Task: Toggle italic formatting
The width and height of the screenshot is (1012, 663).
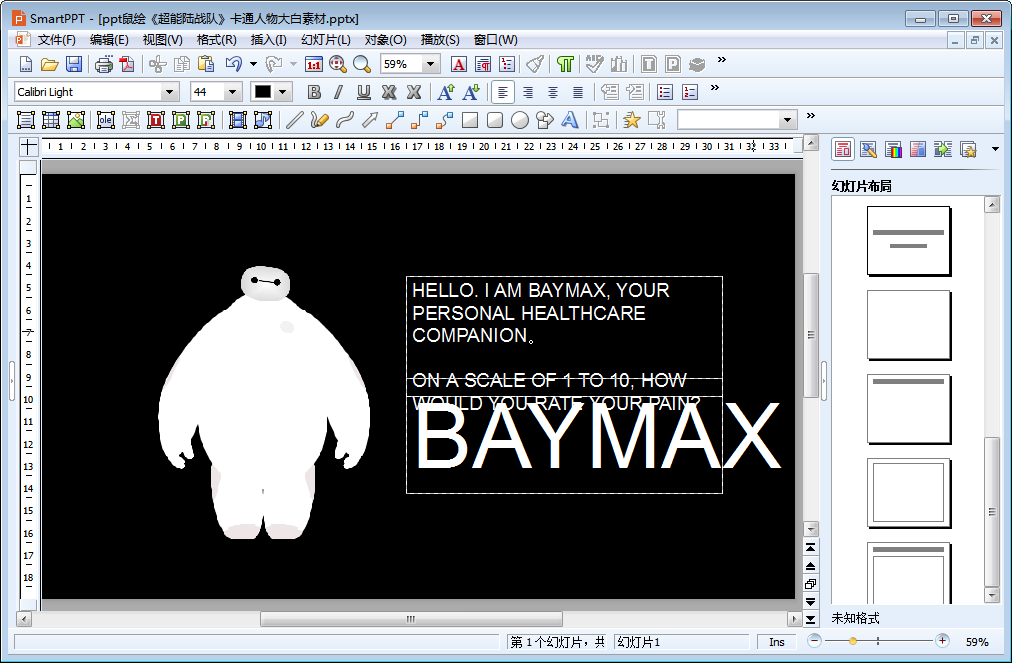Action: point(338,92)
